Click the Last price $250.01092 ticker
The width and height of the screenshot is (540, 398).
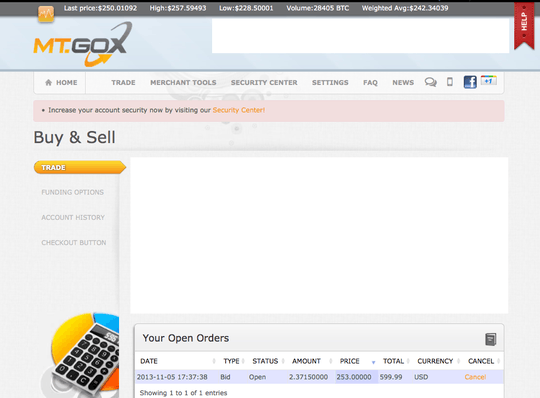point(100,8)
